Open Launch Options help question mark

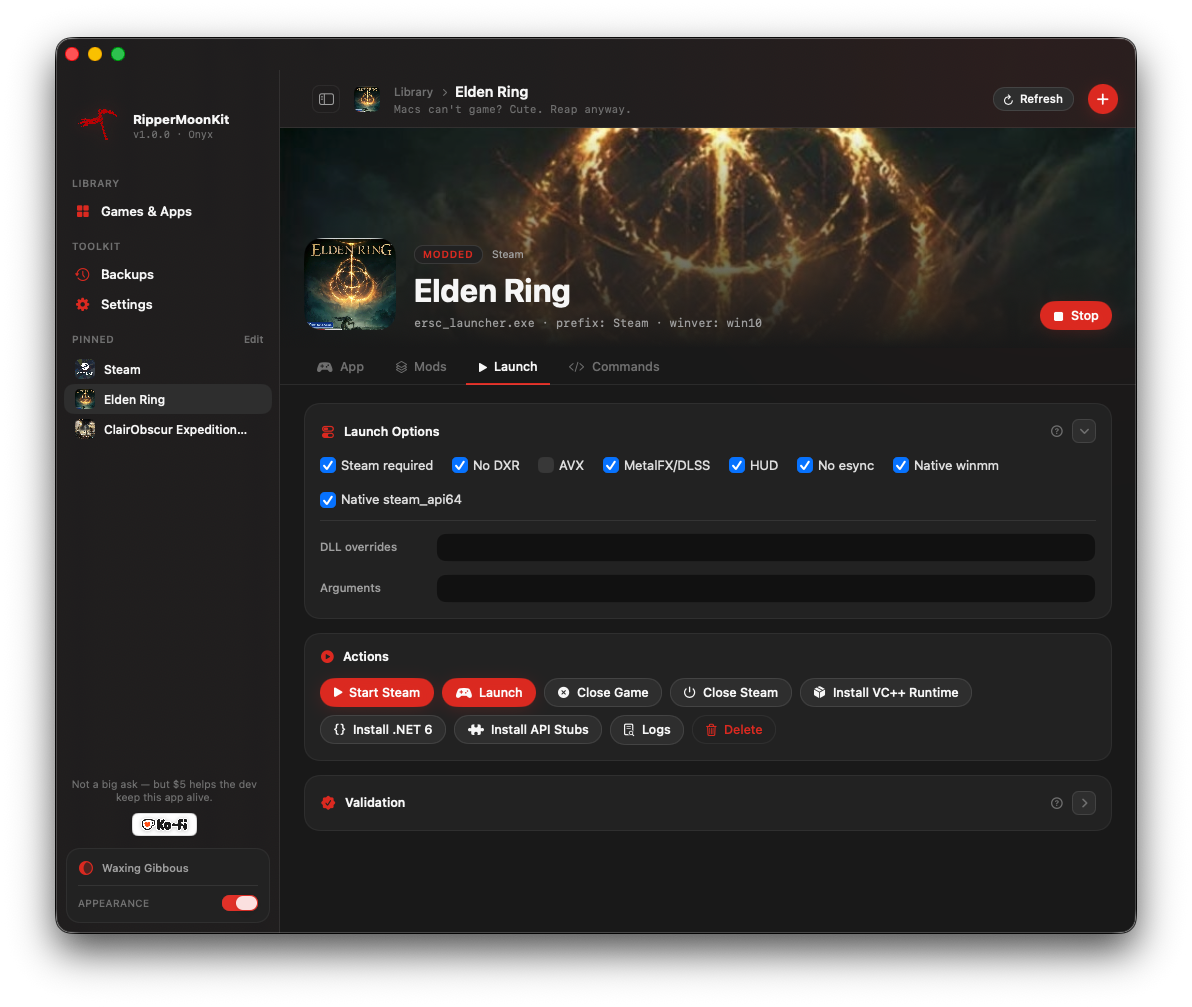[x=1057, y=432]
